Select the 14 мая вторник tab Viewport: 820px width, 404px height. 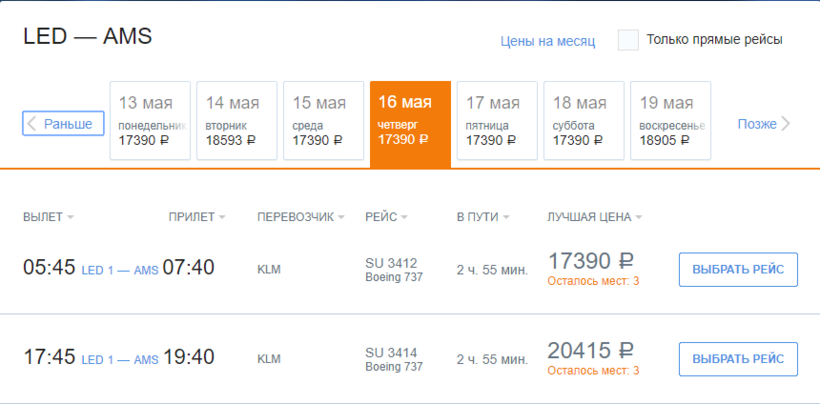[236, 121]
